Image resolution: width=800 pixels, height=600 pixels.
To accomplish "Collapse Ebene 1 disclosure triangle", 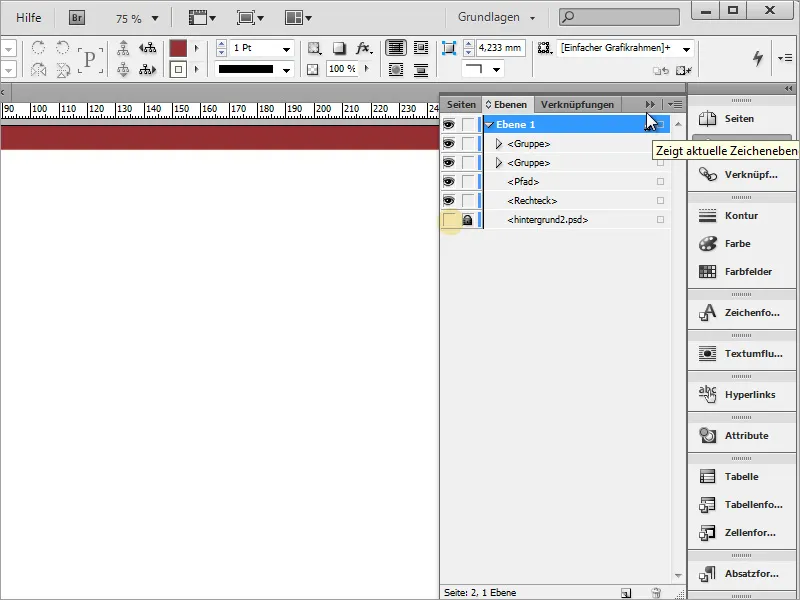I will pyautogui.click(x=490, y=124).
